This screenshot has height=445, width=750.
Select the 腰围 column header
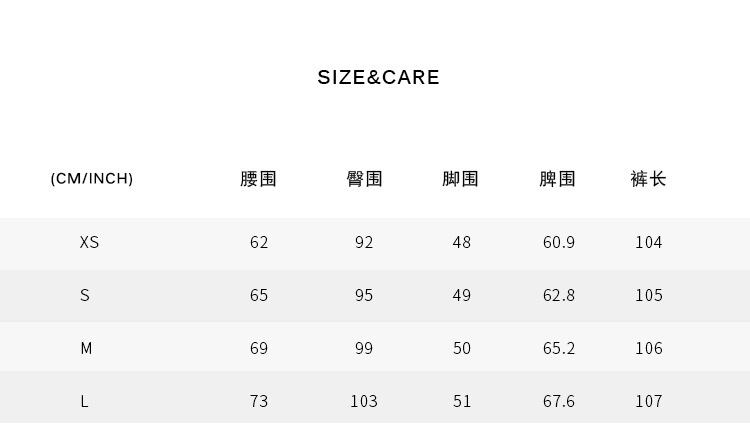[x=259, y=179]
